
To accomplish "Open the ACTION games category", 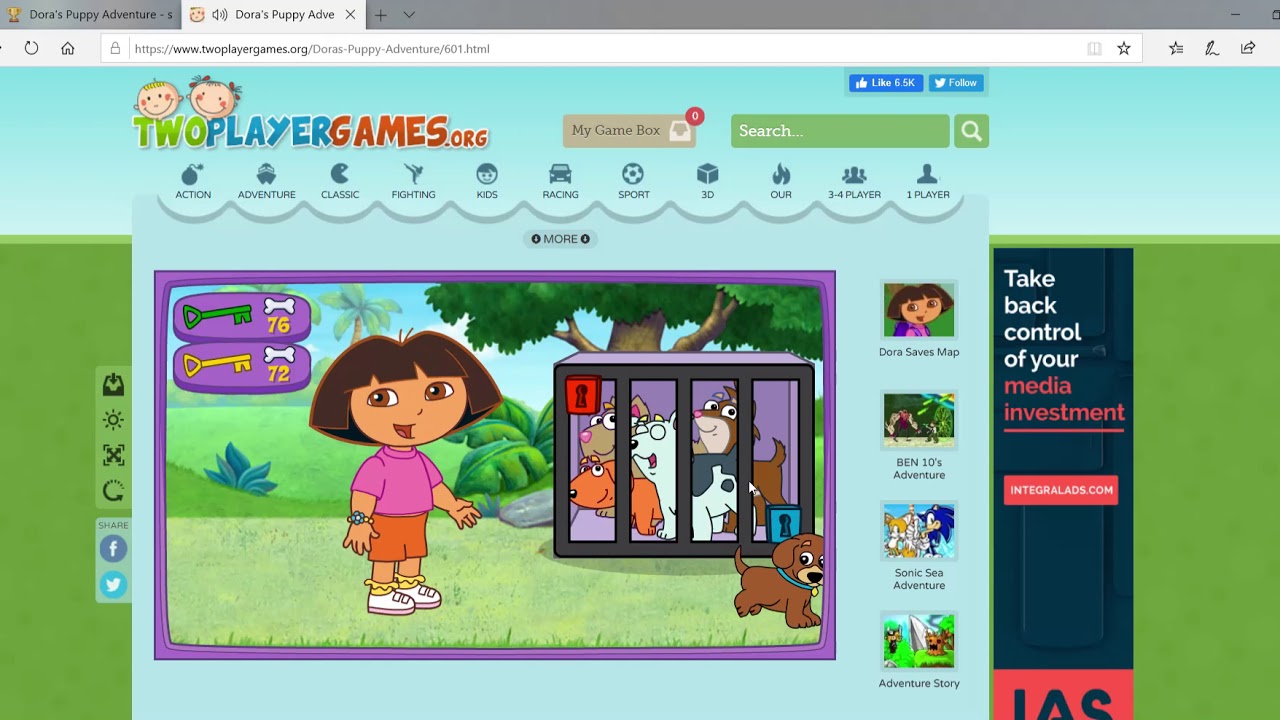I will [193, 181].
